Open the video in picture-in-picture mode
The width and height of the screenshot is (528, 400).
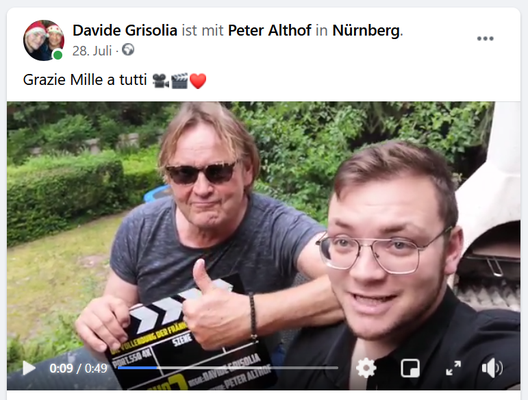point(410,368)
